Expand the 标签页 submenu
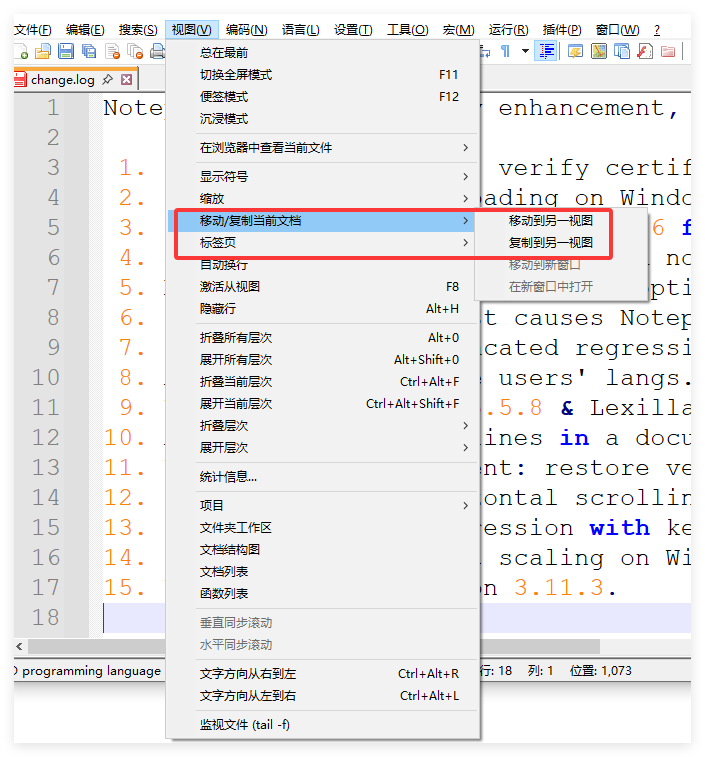Screen dimensions: 705x757 tap(323, 242)
